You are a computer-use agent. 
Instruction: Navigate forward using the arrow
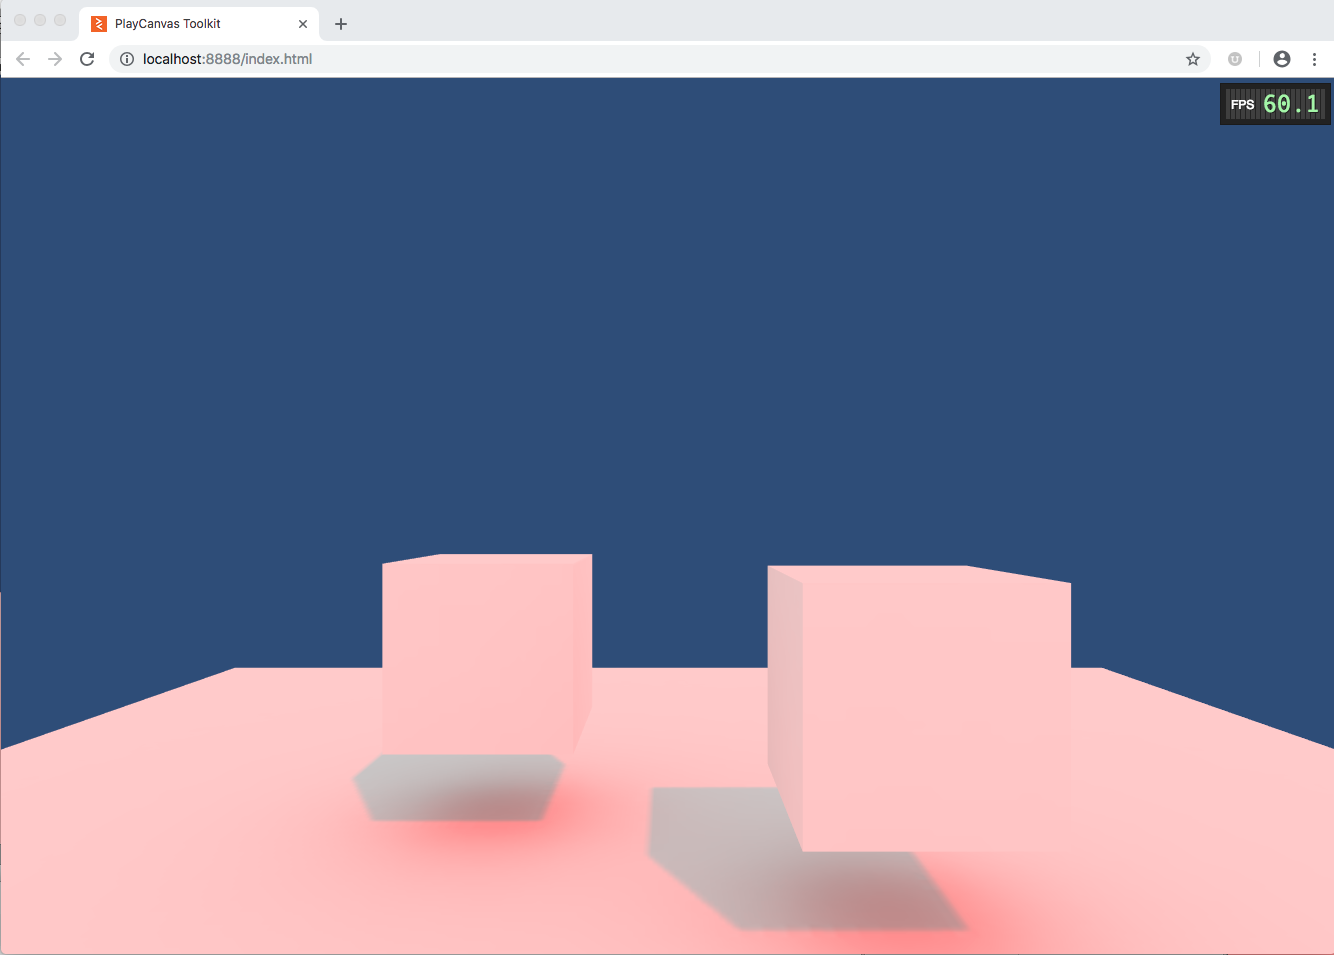[x=54, y=59]
